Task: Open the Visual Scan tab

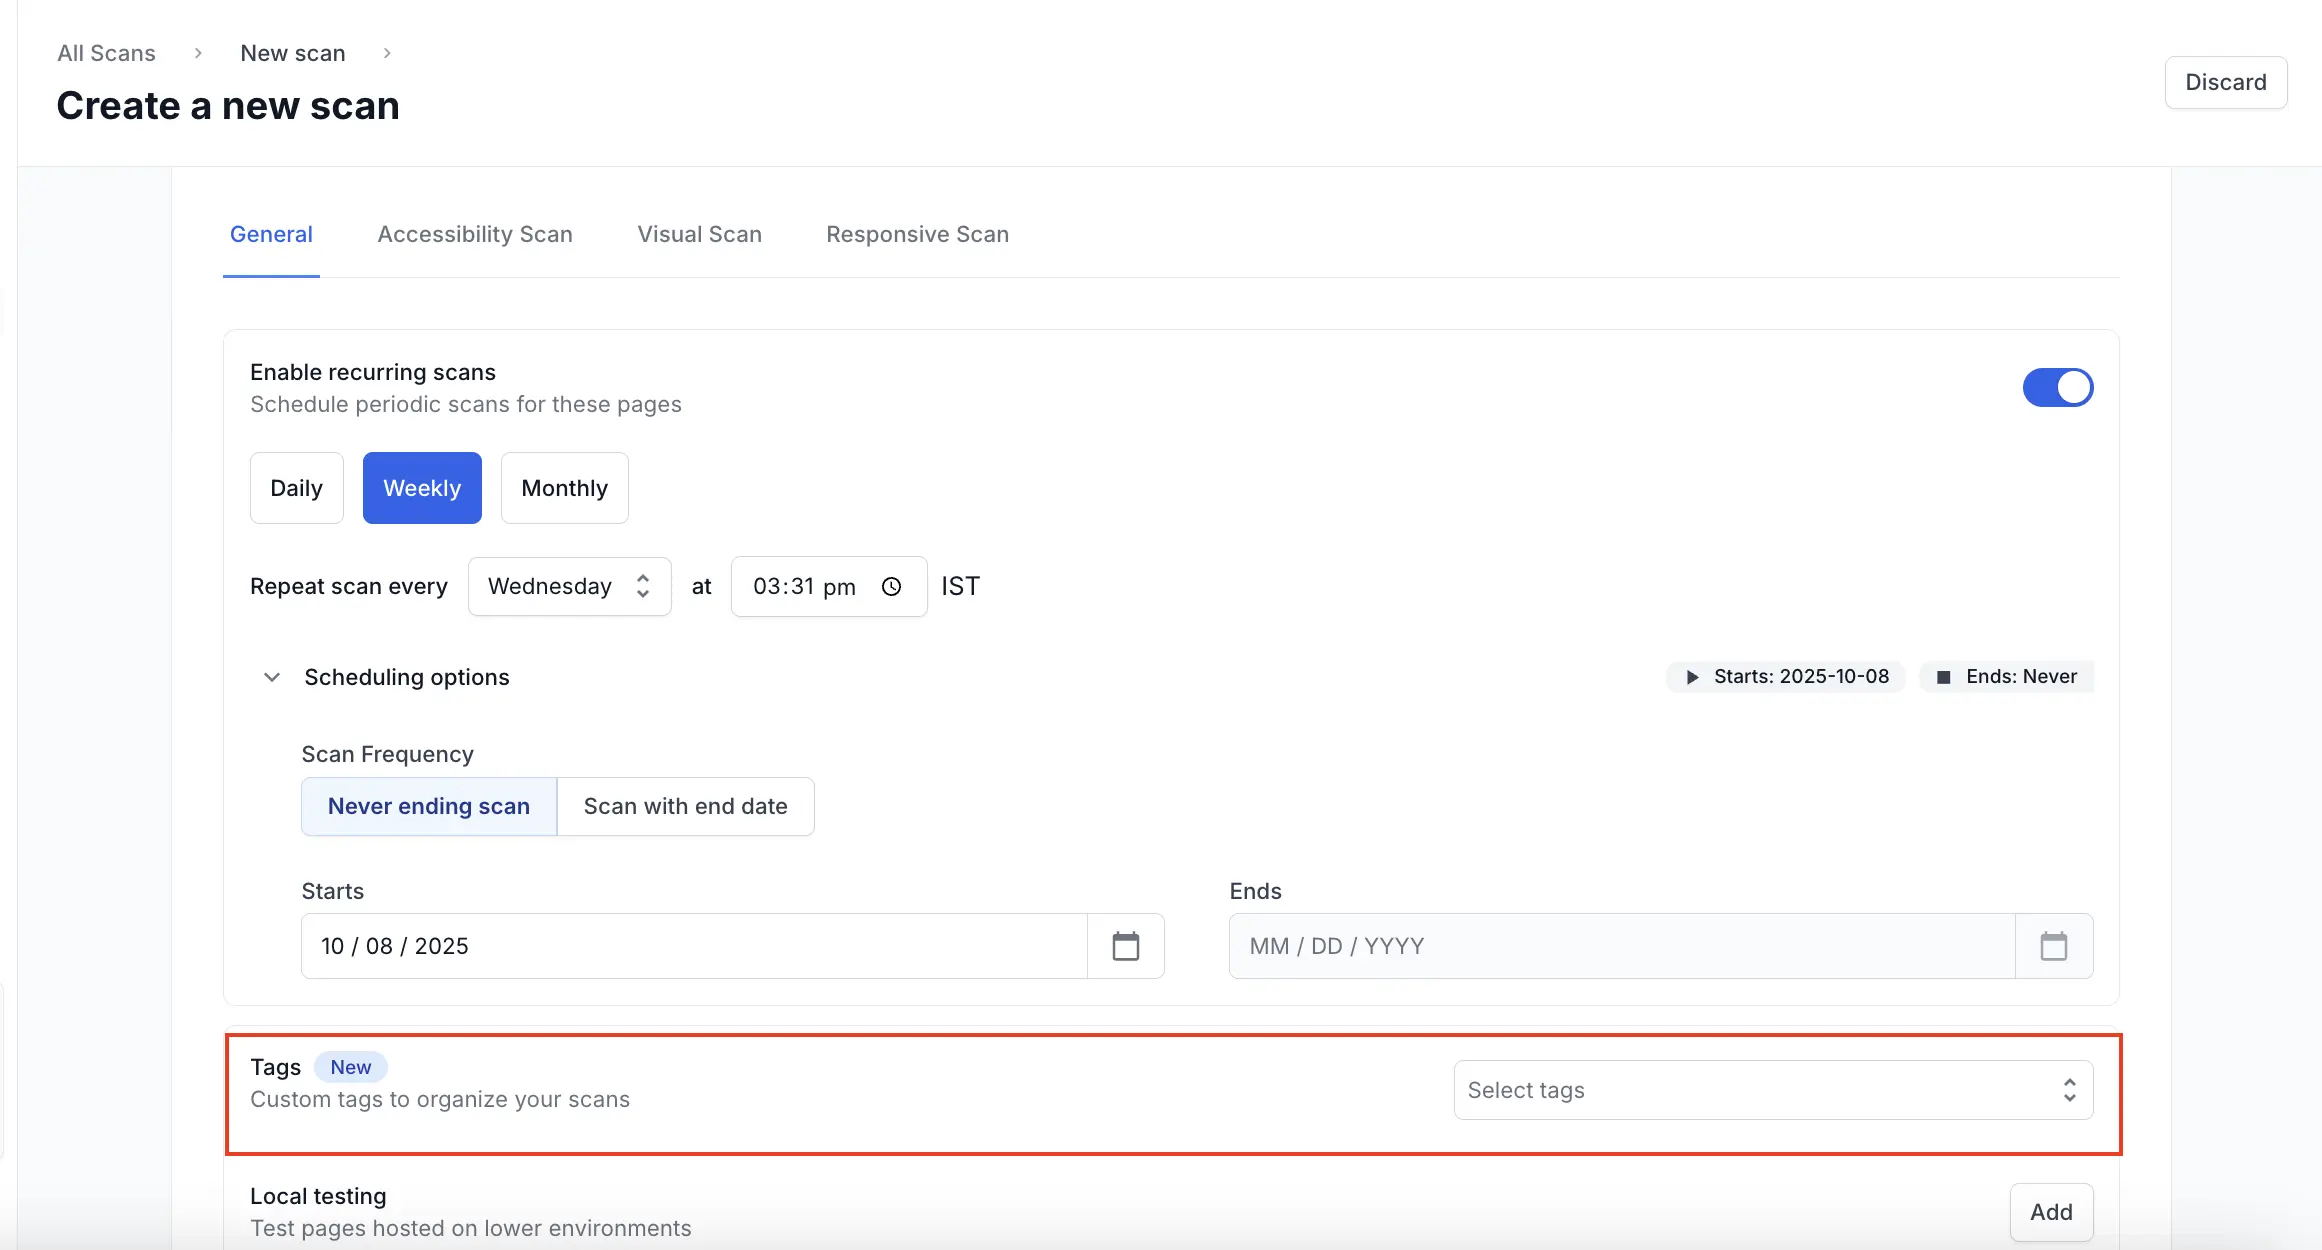Action: pos(699,235)
